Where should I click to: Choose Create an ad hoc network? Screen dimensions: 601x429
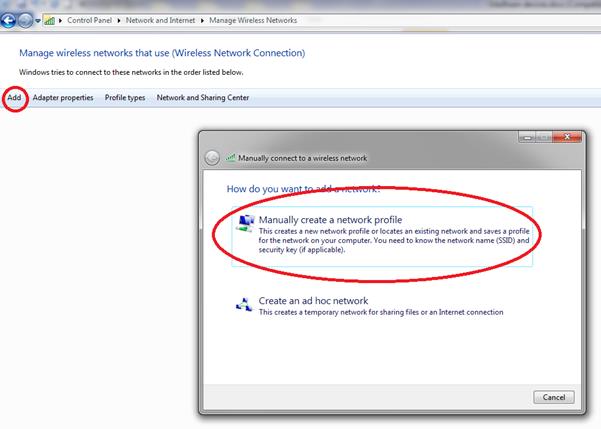(x=313, y=301)
